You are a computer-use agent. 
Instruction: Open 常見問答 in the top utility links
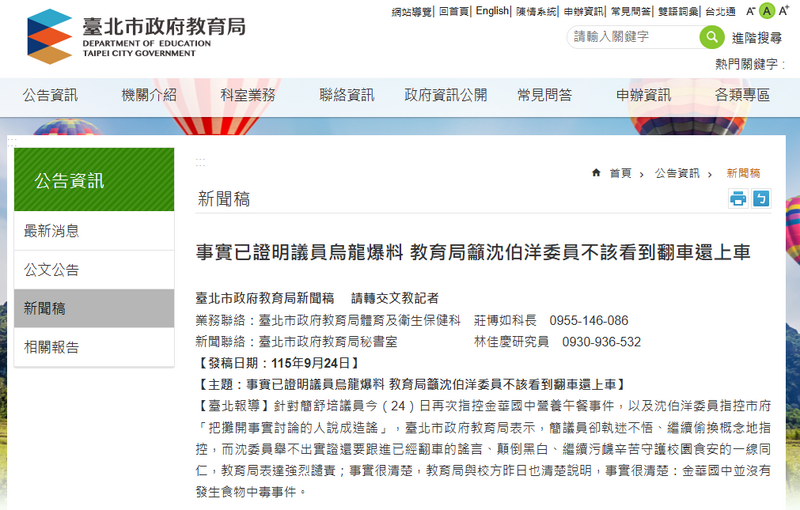631,11
